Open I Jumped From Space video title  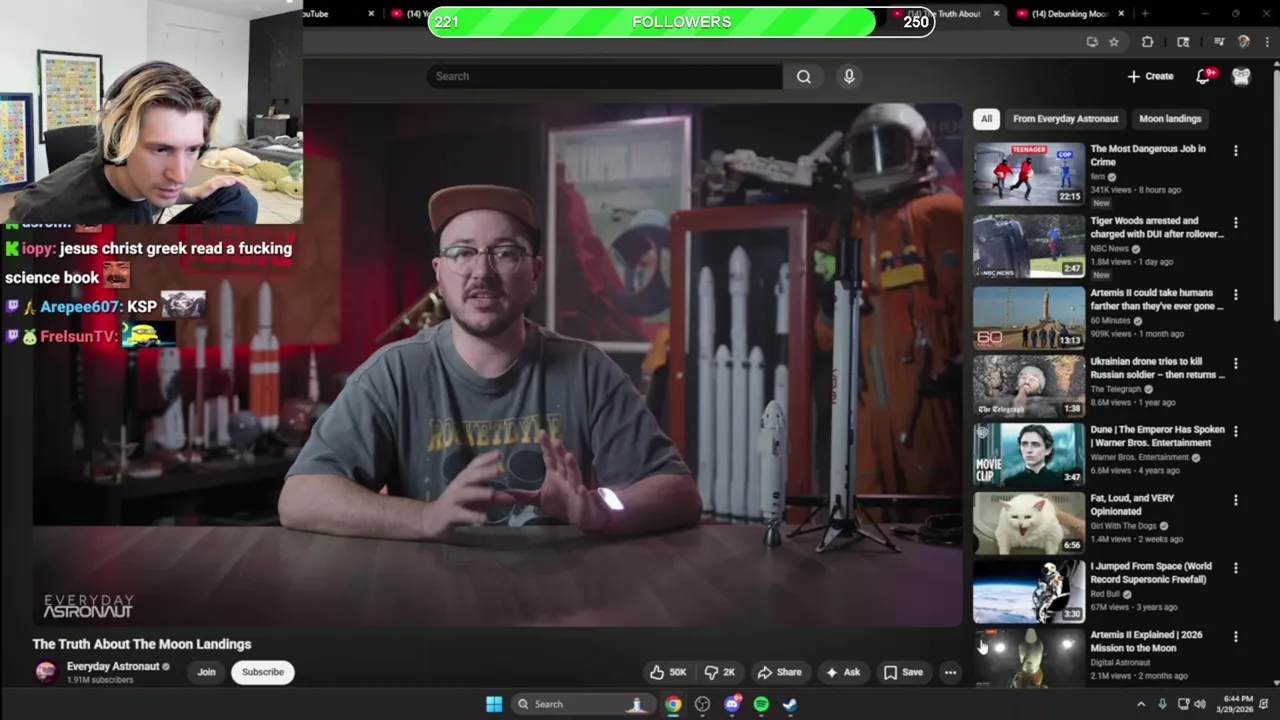pos(1151,573)
